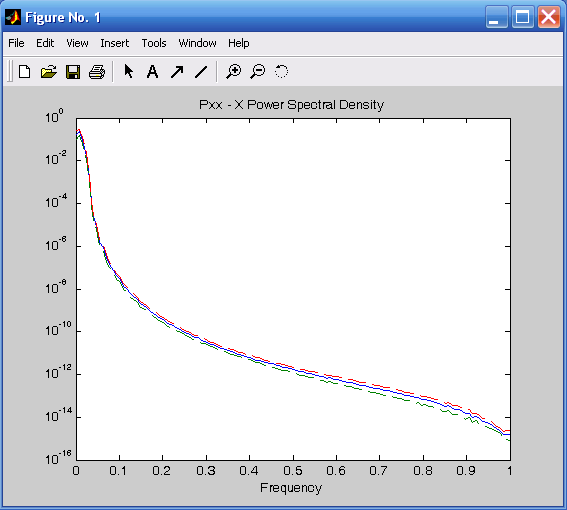
Task: Click the y-axis tick label 10^0
Action: [54, 115]
